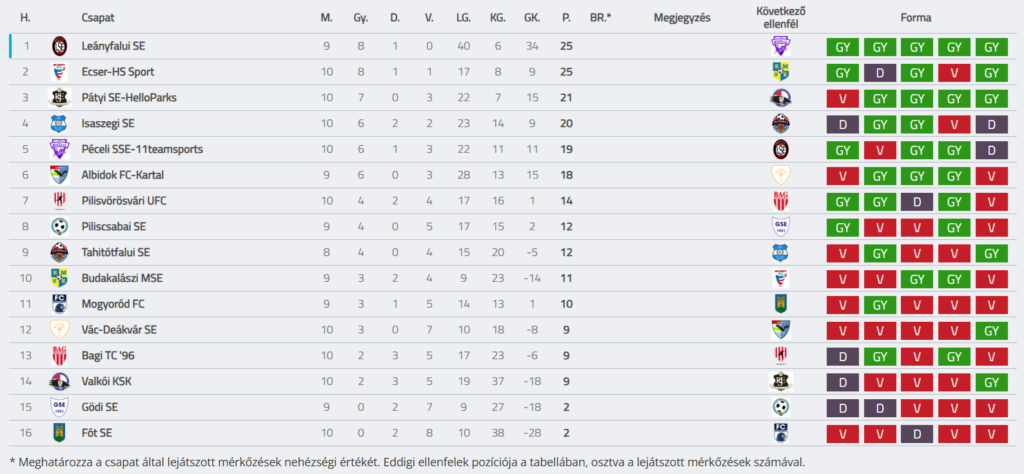
Task: Click next-opponent logo in Fót SE row
Action: [780, 433]
